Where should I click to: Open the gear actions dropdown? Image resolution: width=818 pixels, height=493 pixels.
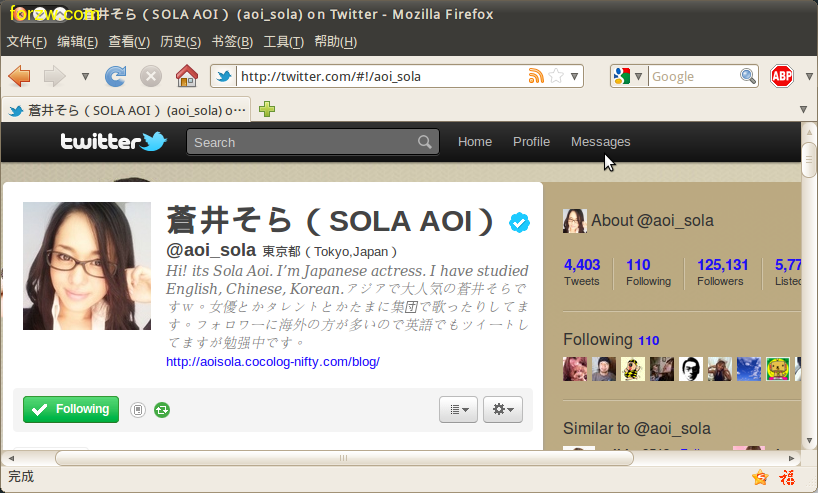(x=503, y=410)
